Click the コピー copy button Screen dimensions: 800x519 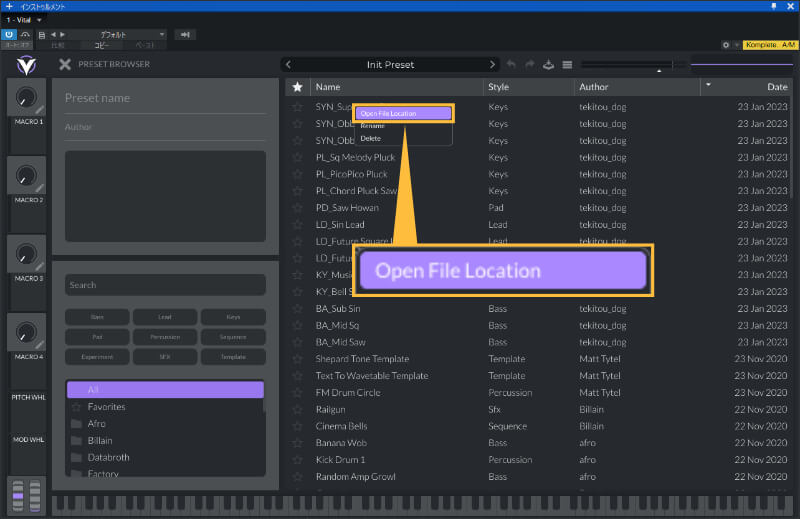point(102,45)
